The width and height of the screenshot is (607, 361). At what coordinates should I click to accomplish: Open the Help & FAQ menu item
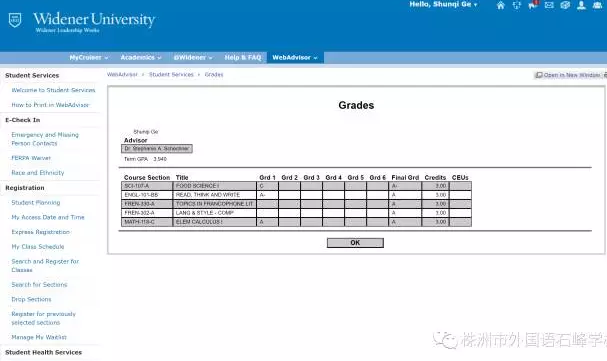(x=243, y=57)
